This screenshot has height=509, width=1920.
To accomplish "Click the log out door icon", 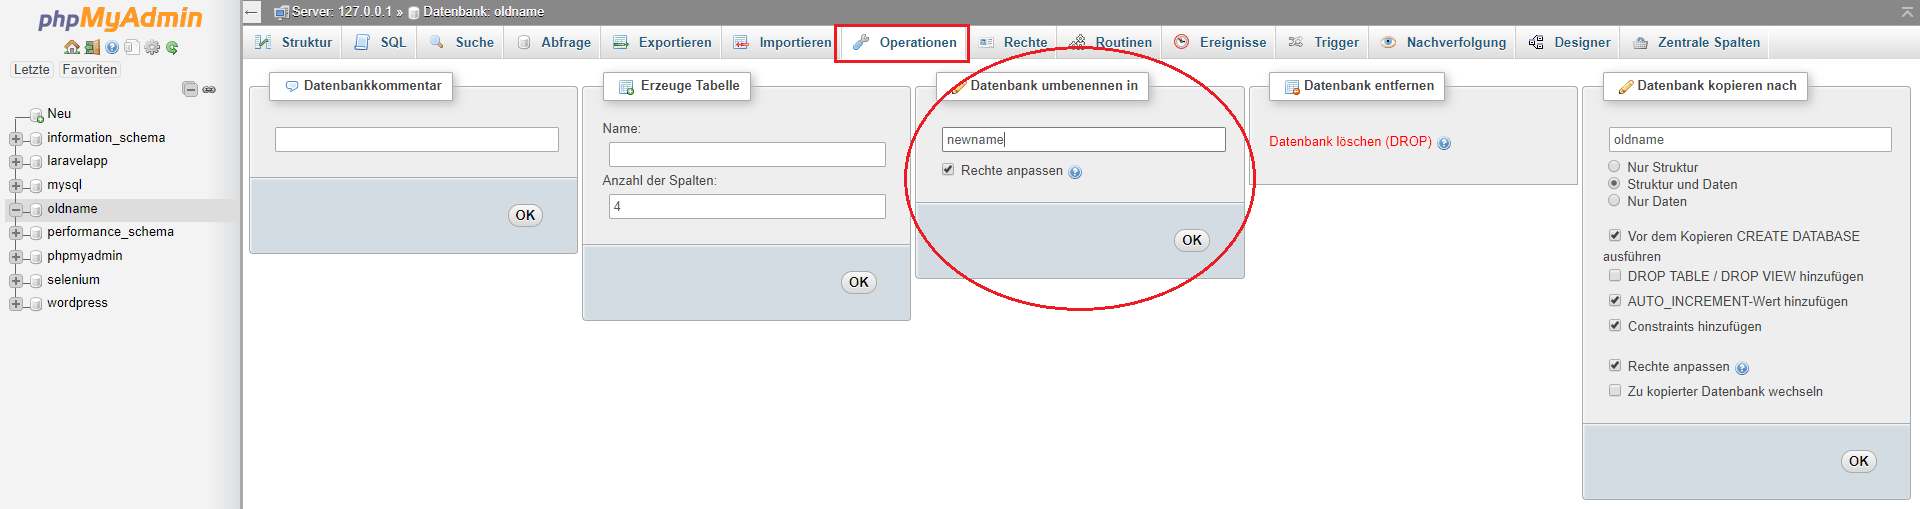I will (92, 47).
